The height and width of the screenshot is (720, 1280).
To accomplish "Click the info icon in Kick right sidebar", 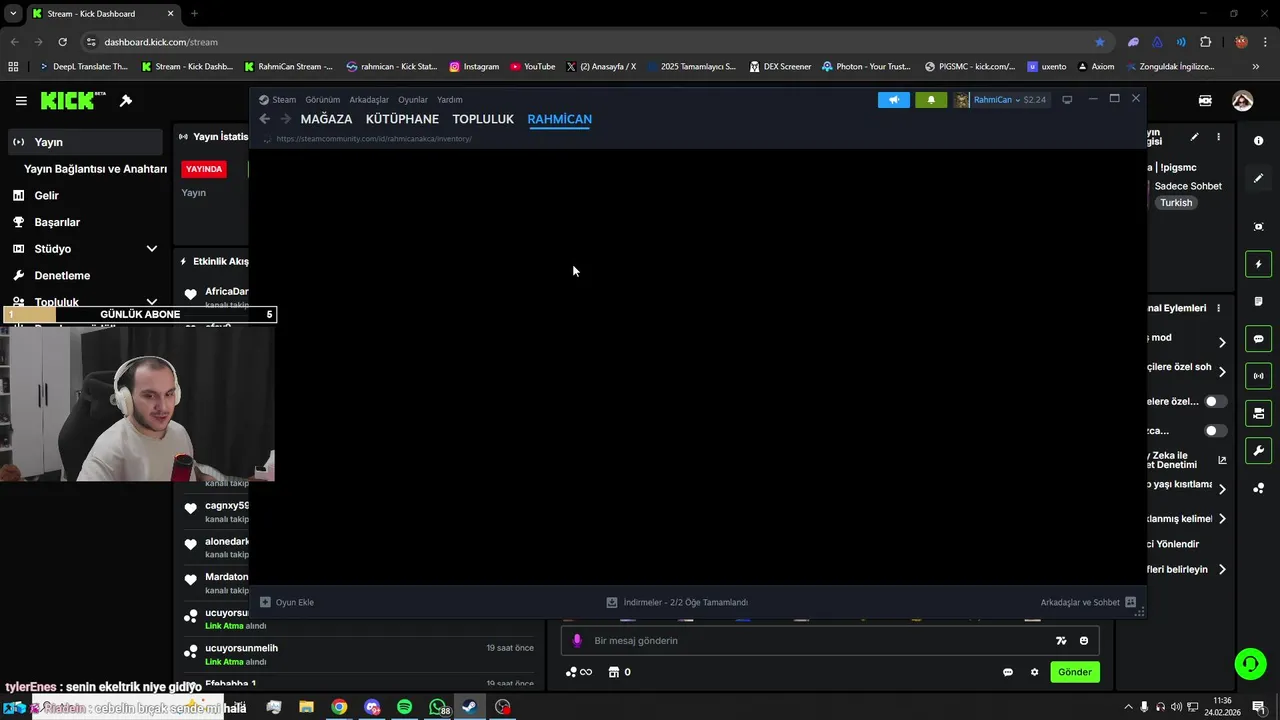I will pyautogui.click(x=1258, y=141).
